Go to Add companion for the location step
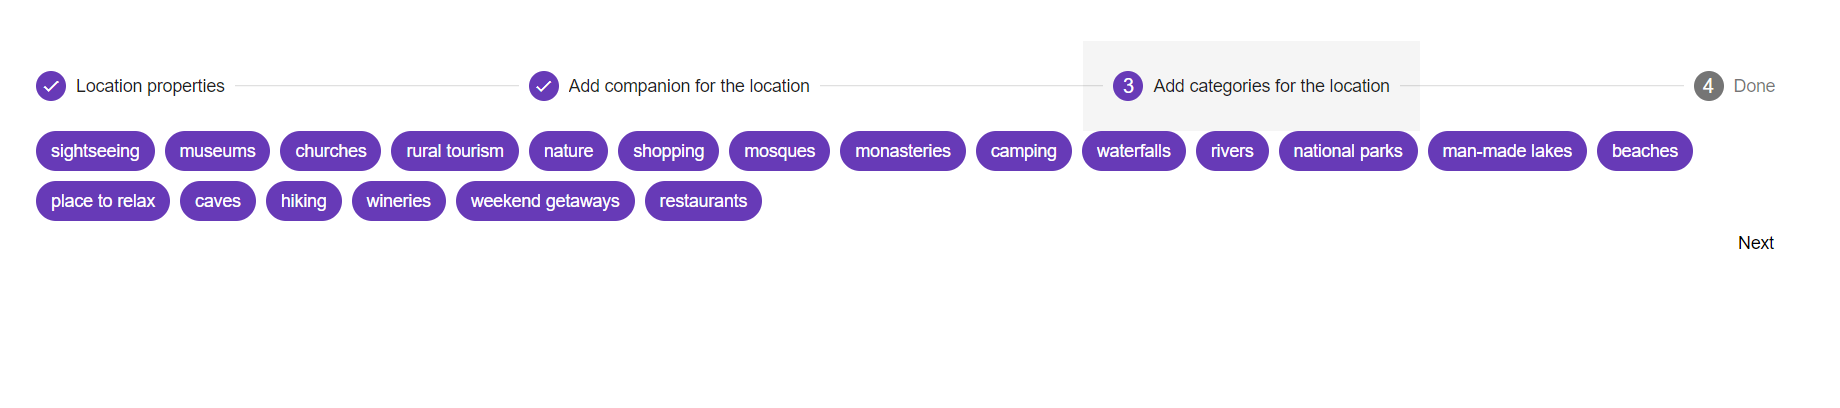This screenshot has width=1840, height=408. [689, 86]
